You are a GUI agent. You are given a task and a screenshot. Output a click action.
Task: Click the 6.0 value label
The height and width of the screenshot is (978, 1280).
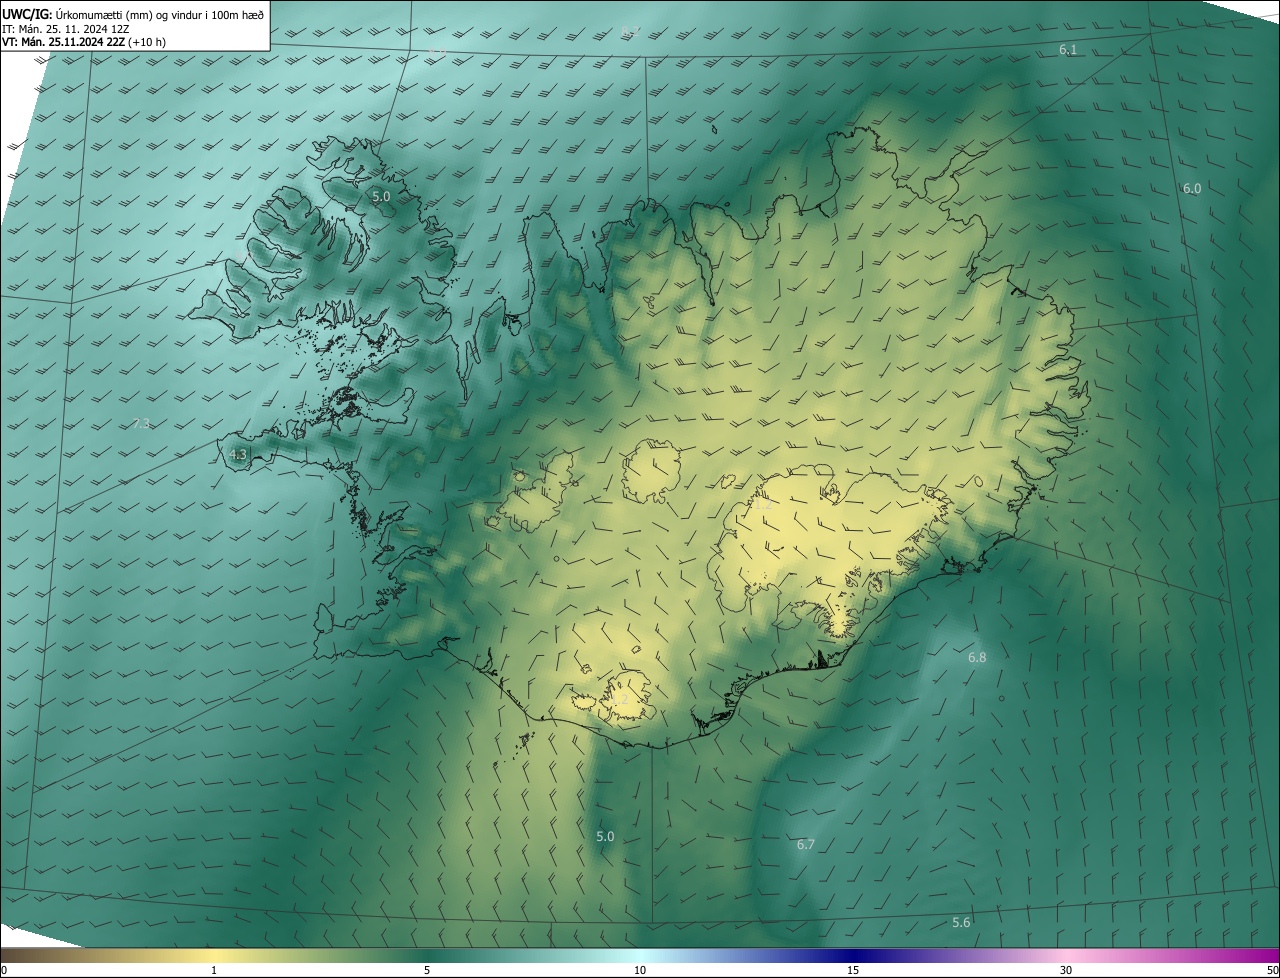click(x=1192, y=188)
